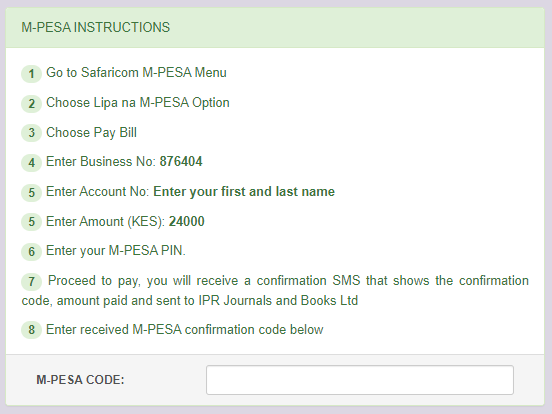Click the badge beside Enter Account No
Screen dimensions: 552x414
[31, 193]
